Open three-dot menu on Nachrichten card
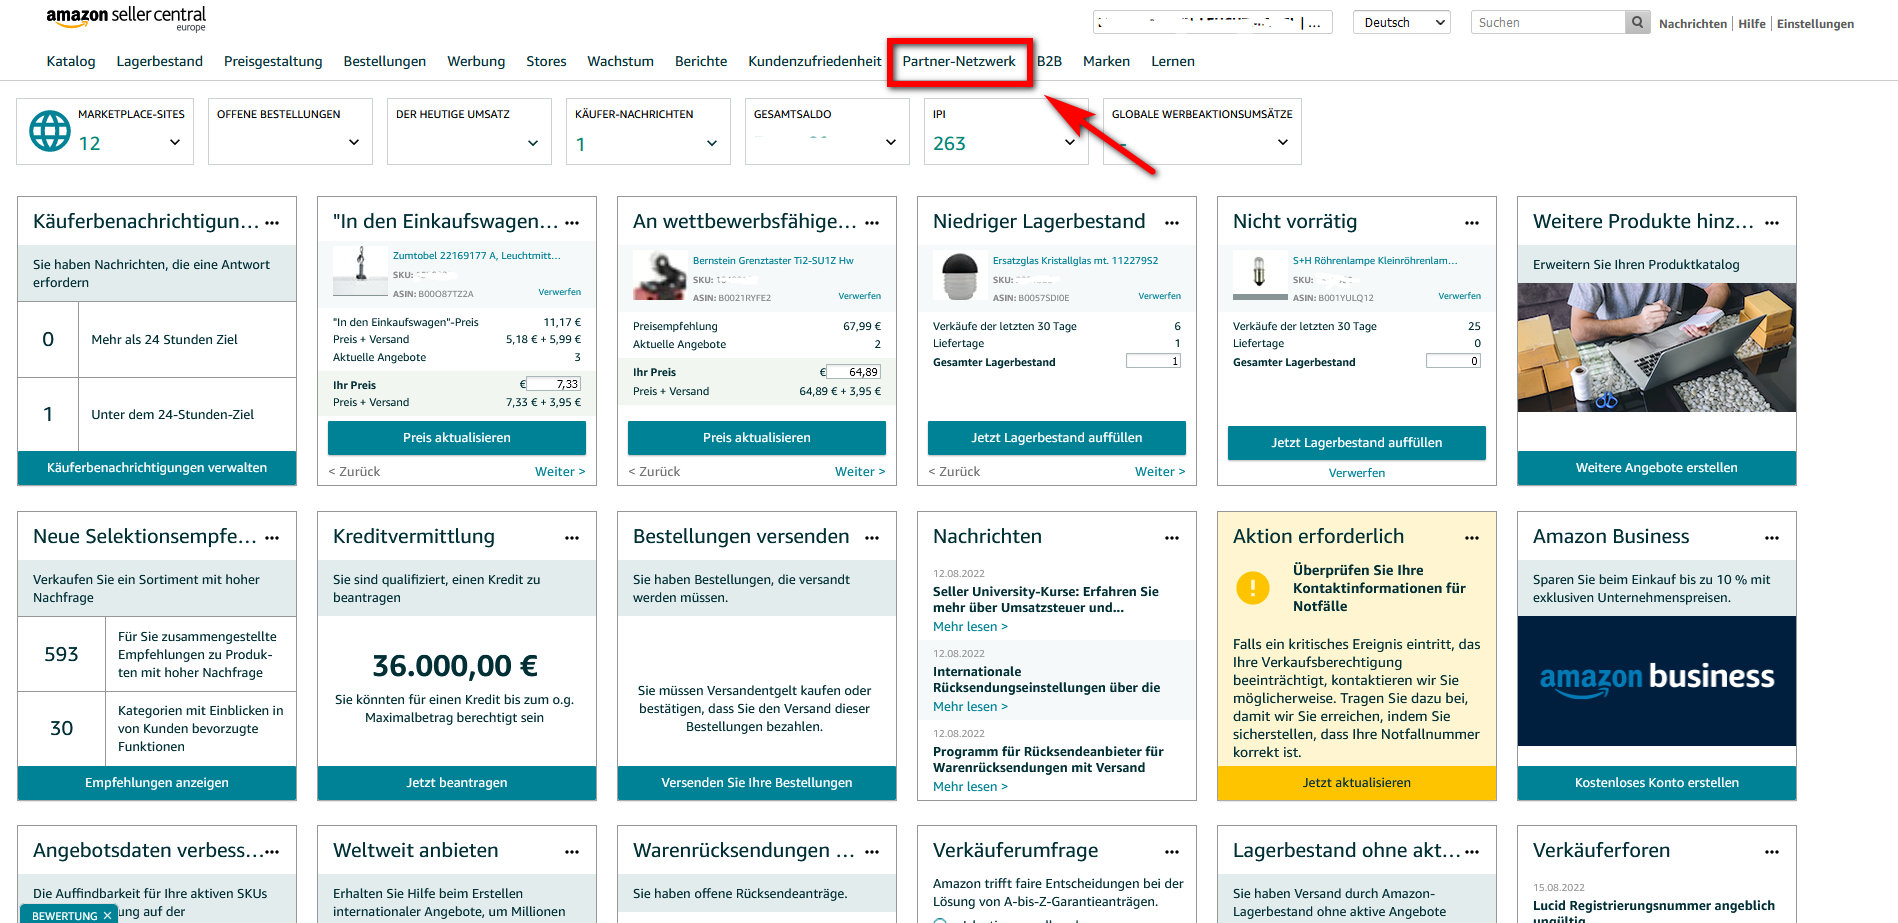The width and height of the screenshot is (1898, 923). coord(1171,538)
